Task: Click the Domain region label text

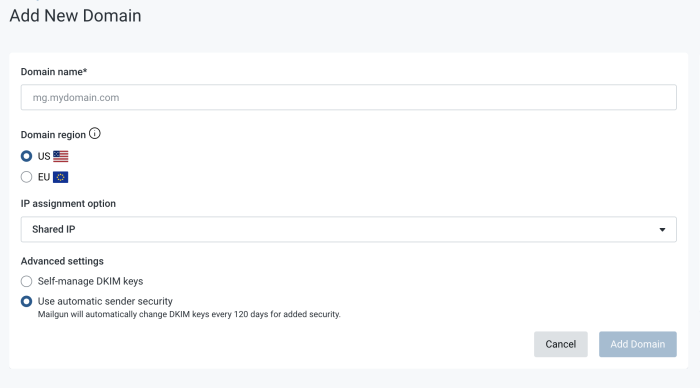Action: [x=53, y=135]
